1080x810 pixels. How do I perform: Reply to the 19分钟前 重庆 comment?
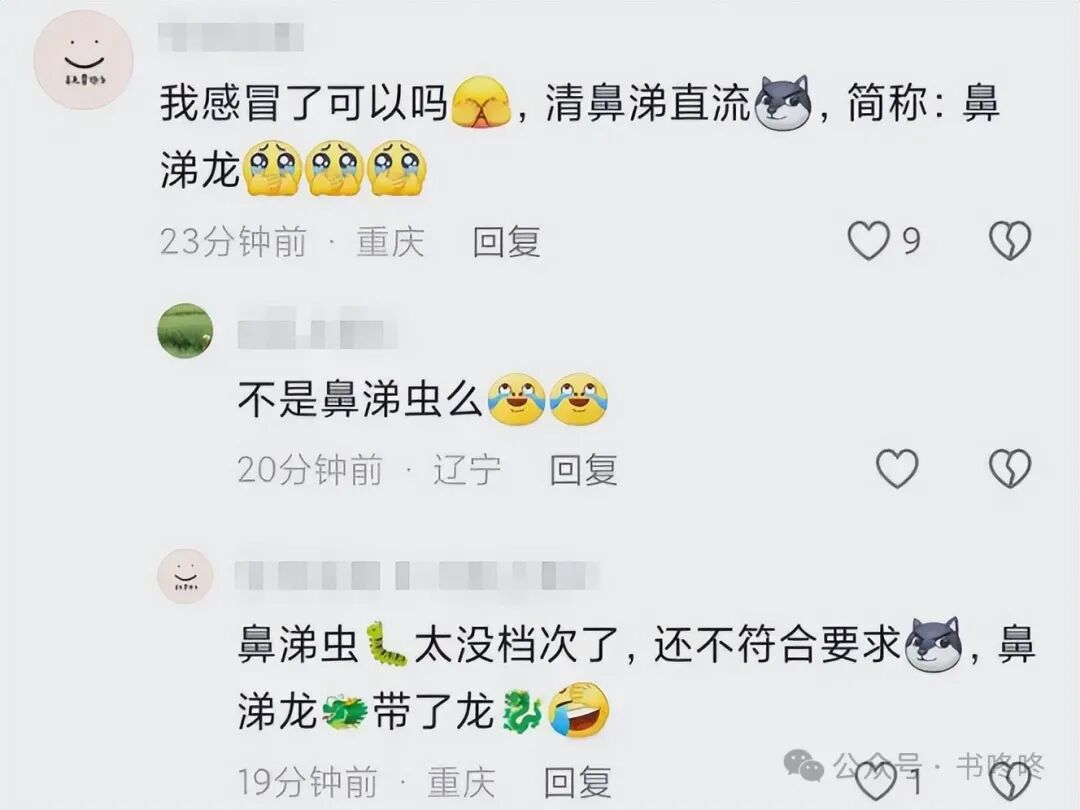tap(578, 782)
